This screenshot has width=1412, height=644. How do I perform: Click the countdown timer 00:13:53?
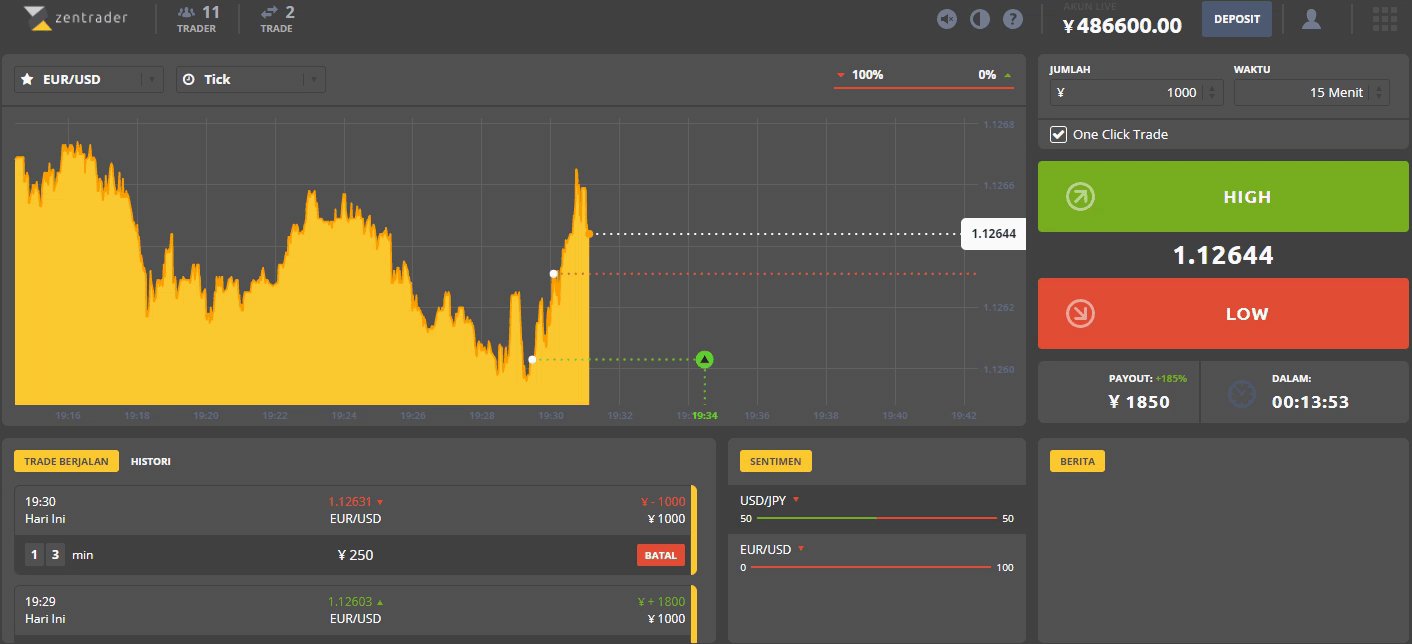pyautogui.click(x=1310, y=402)
